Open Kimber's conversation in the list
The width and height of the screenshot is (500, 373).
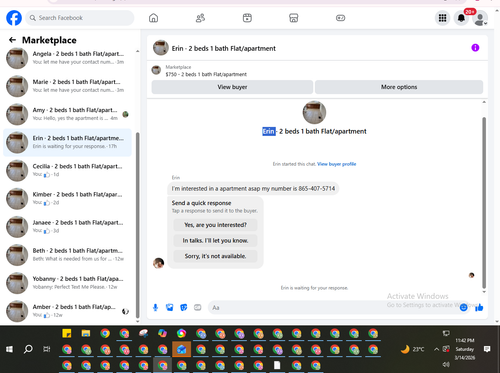click(x=67, y=198)
